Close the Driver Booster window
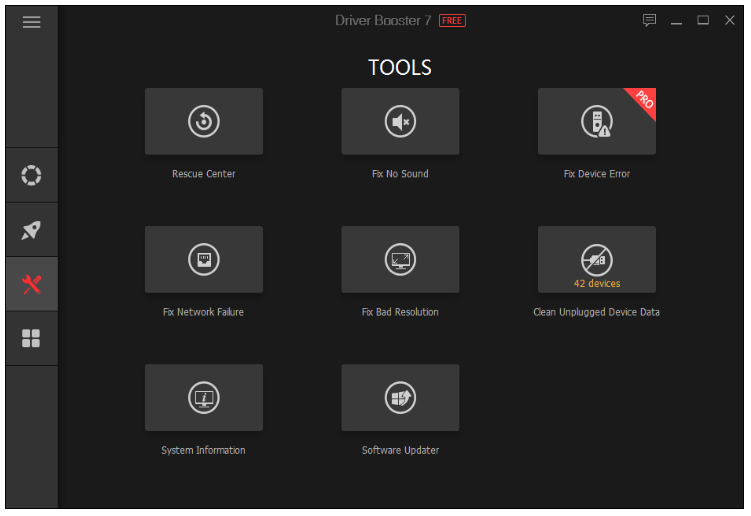 (x=729, y=20)
